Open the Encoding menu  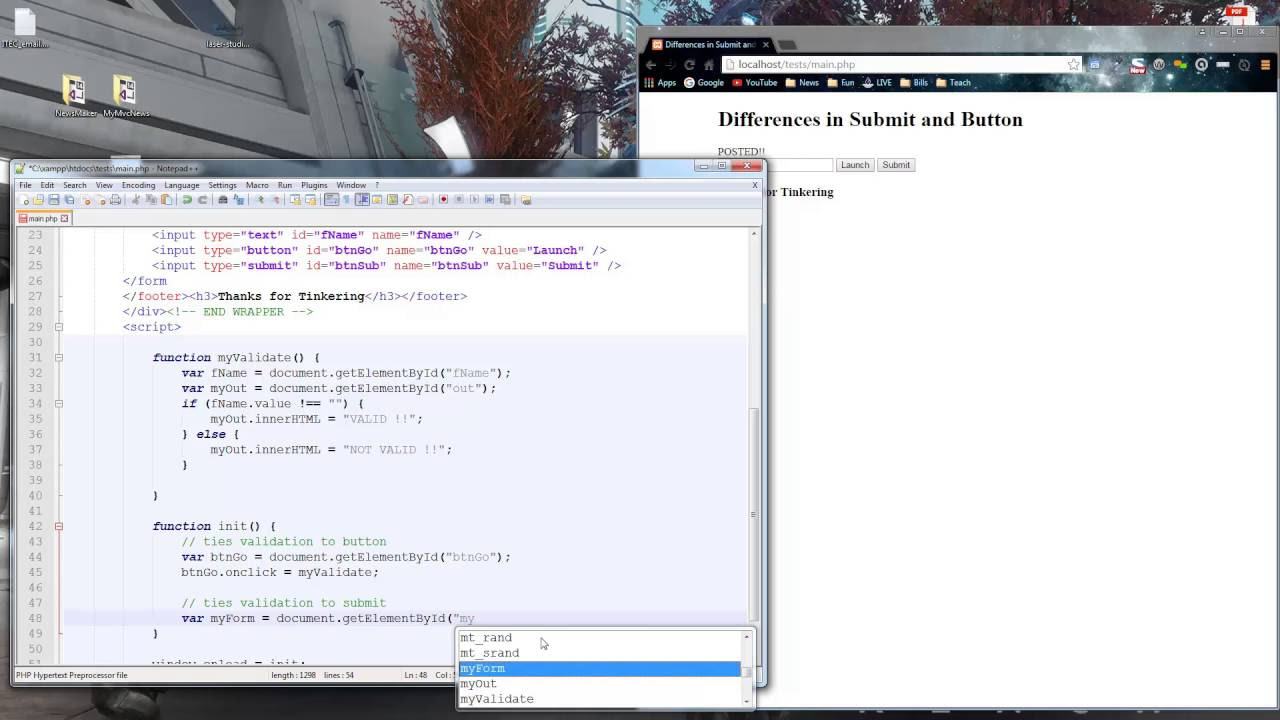138,185
